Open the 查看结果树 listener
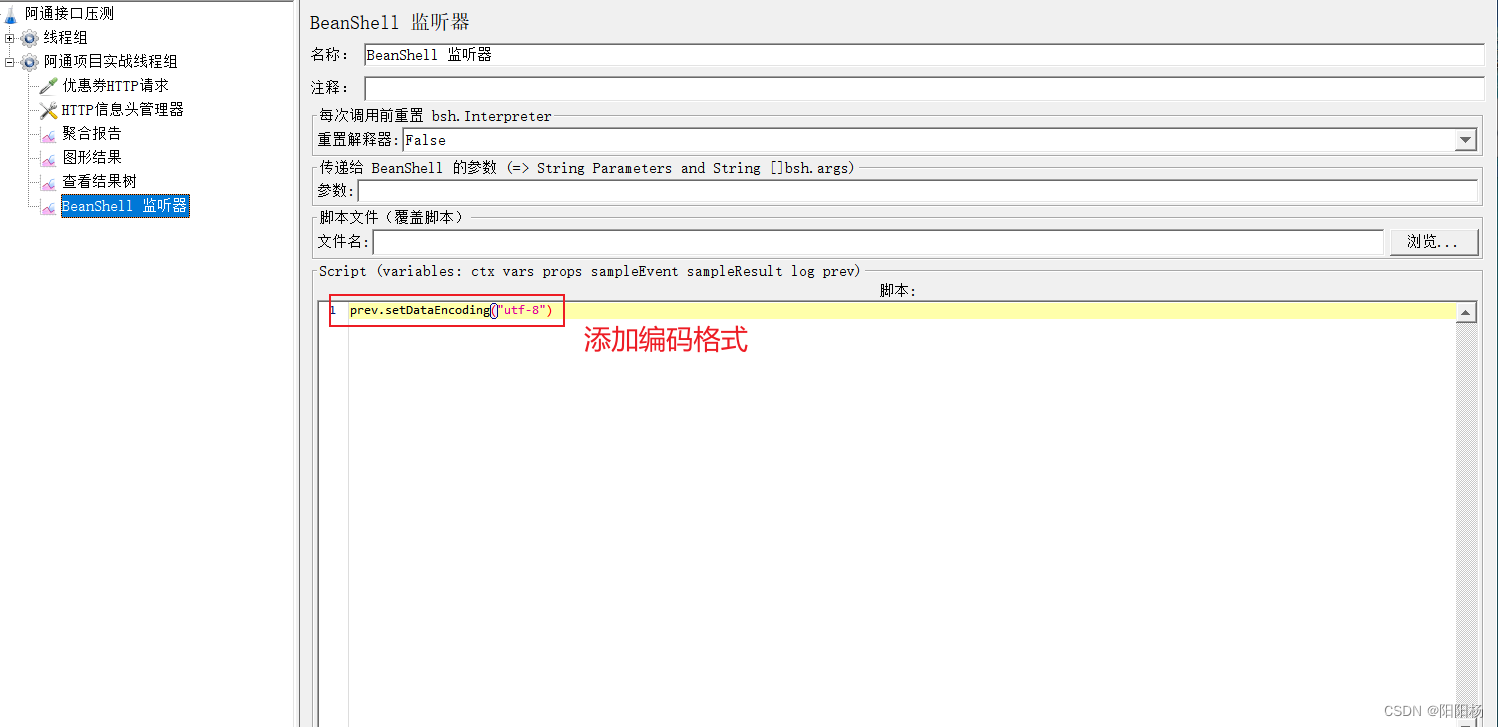Viewport: 1498px width, 727px height. click(x=99, y=182)
